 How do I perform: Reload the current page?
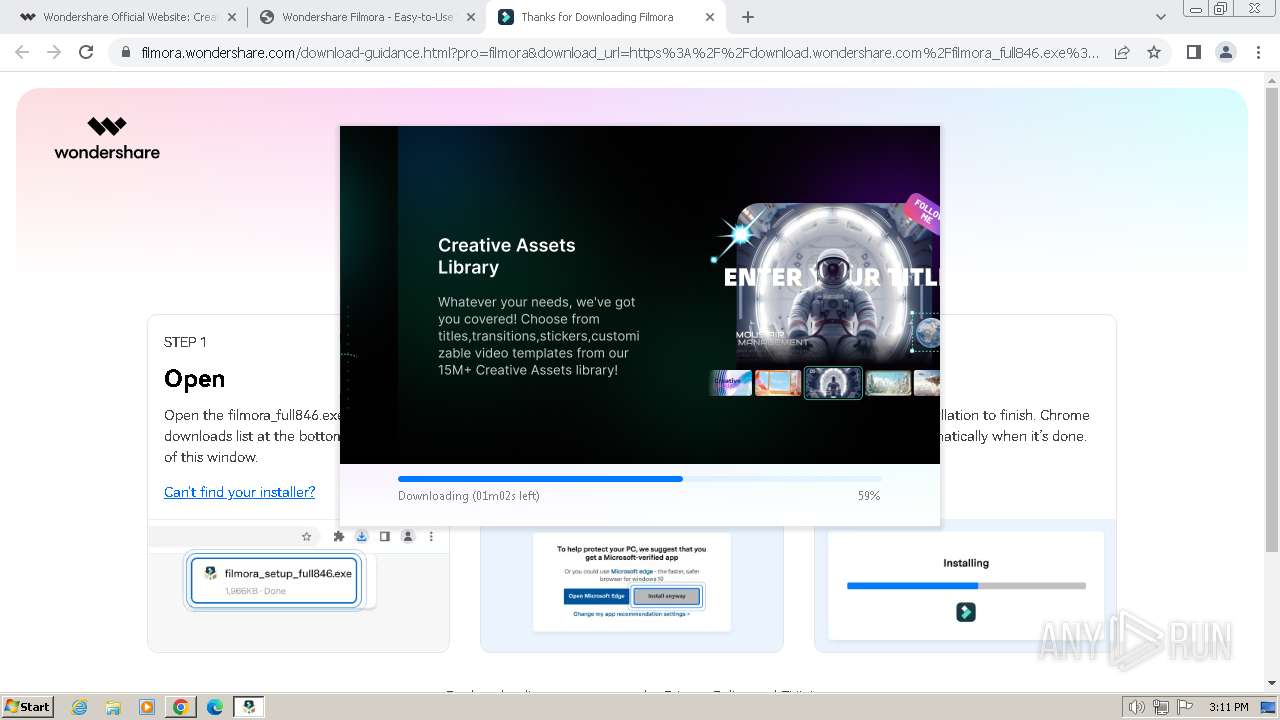click(x=86, y=52)
